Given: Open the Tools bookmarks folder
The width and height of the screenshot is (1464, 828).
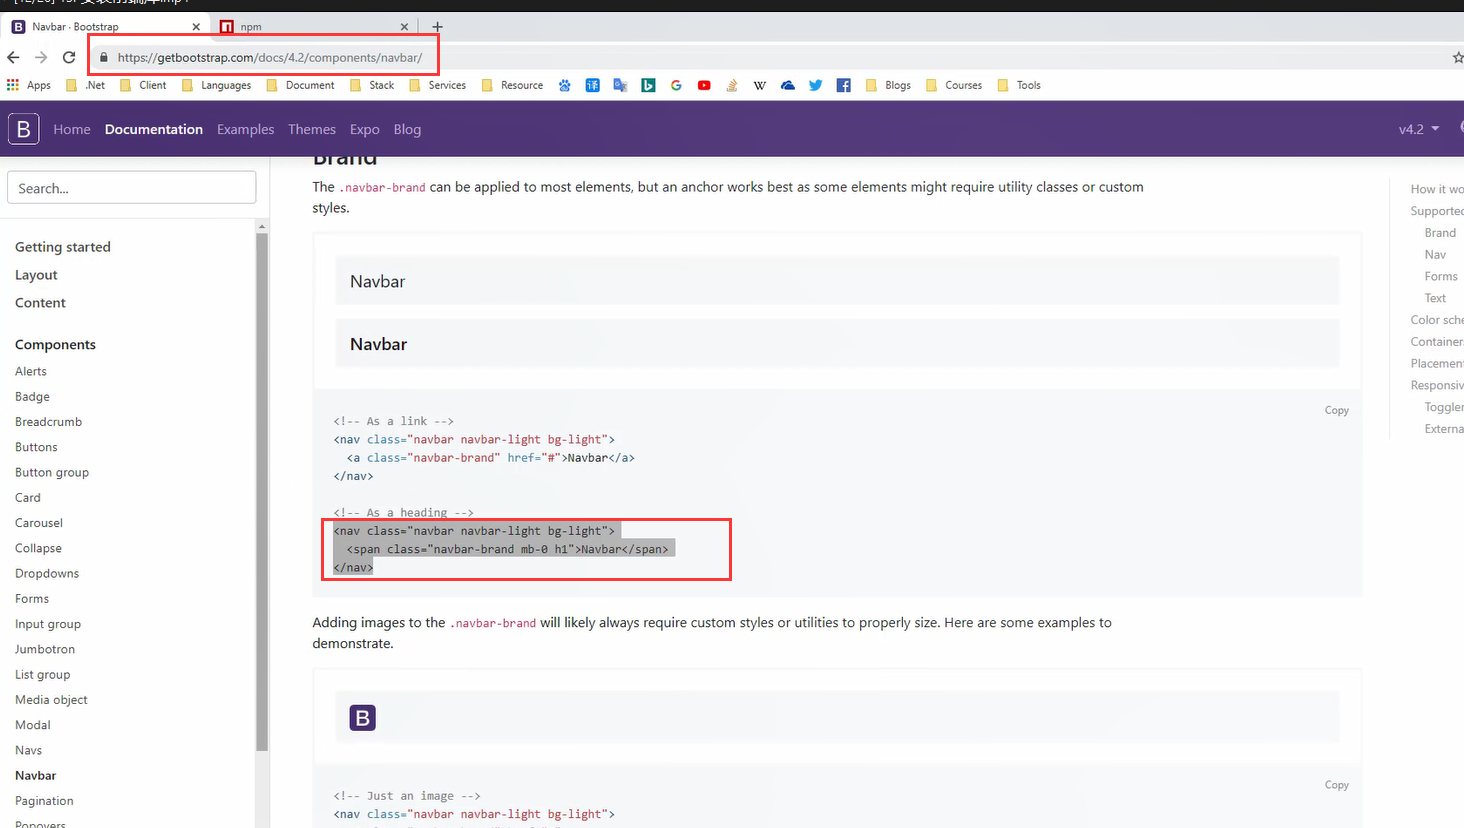Looking at the screenshot, I should point(1019,85).
